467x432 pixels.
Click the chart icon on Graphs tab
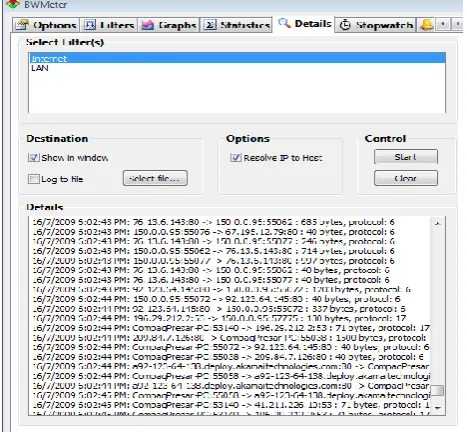[148, 25]
